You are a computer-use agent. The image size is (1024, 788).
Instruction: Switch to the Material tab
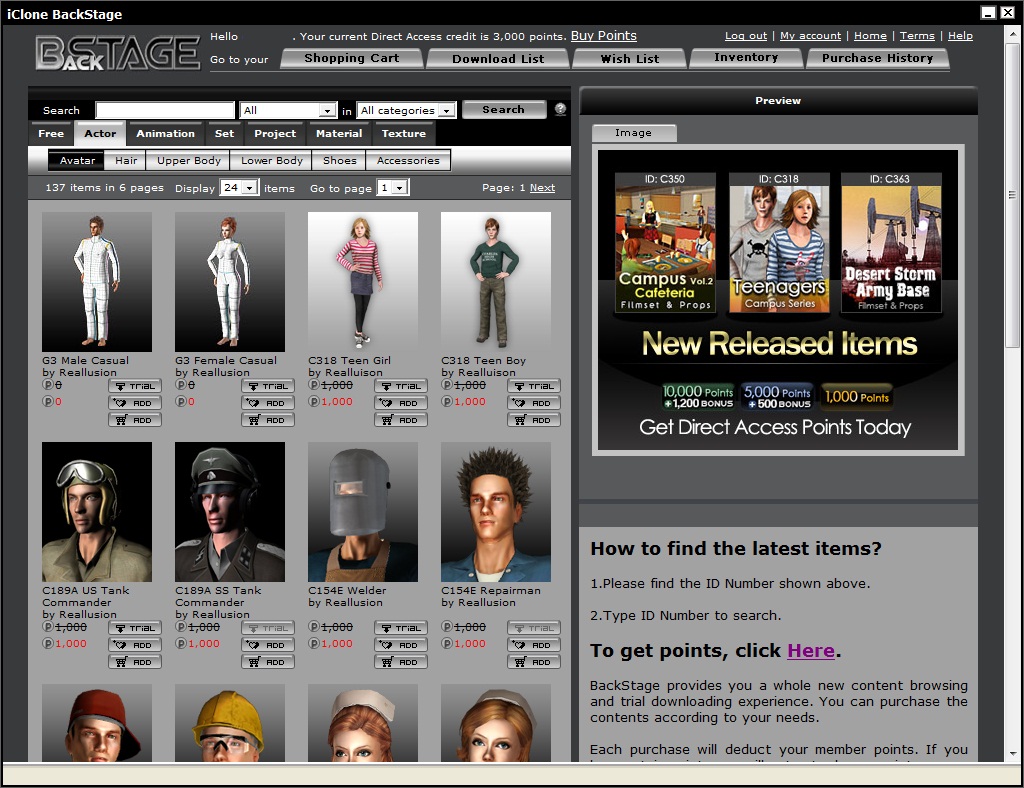point(339,133)
